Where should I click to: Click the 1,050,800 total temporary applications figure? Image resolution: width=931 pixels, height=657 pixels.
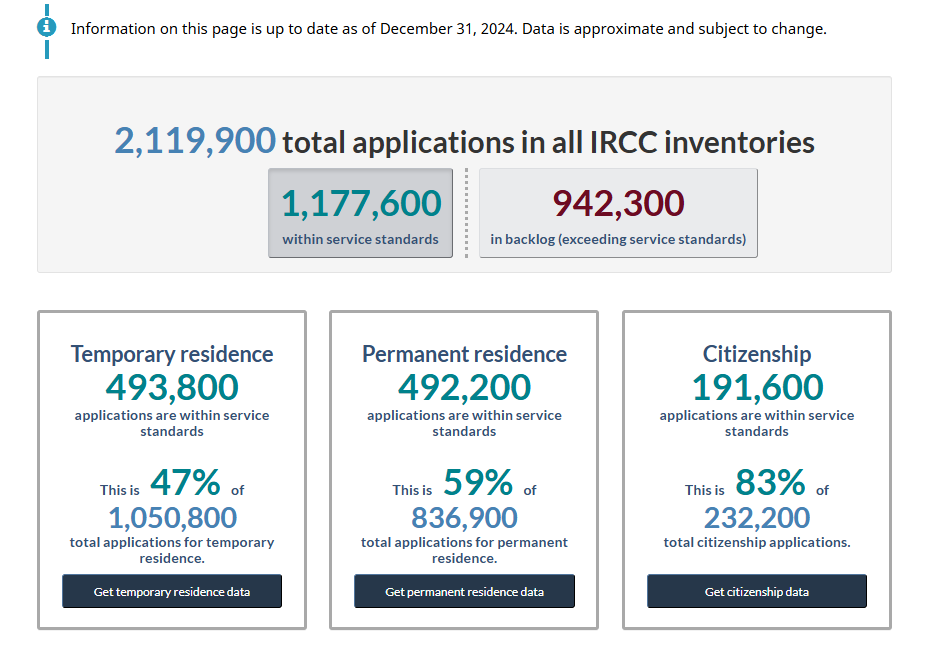[x=172, y=518]
